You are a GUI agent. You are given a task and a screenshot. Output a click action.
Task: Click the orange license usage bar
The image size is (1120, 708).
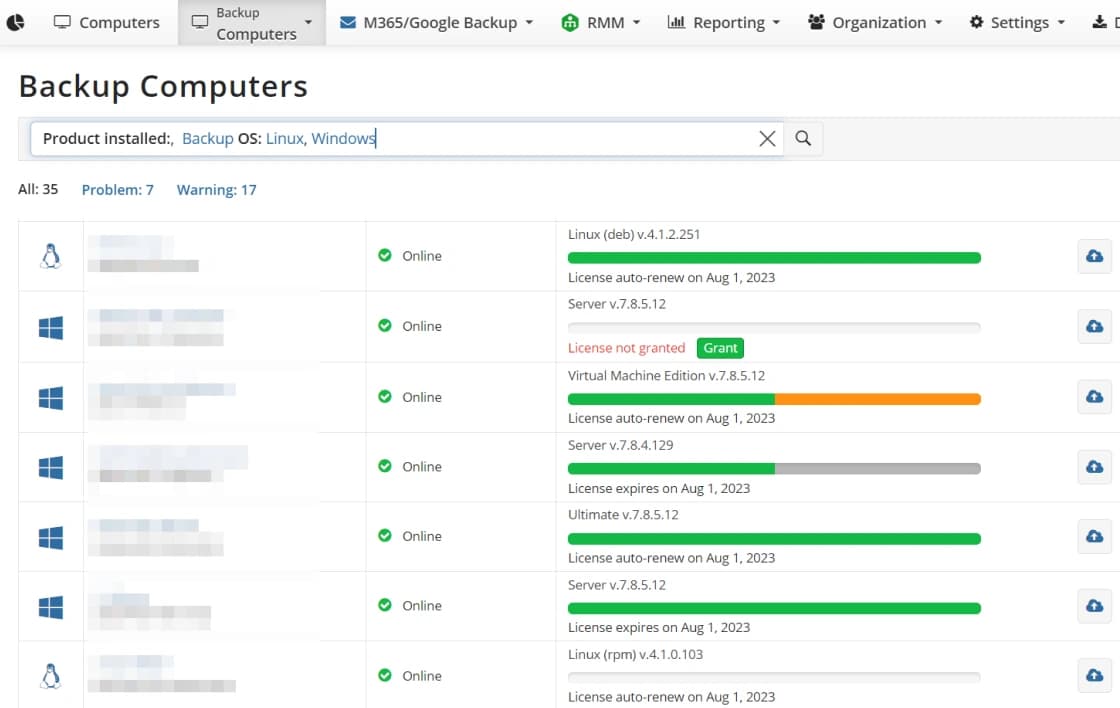880,398
